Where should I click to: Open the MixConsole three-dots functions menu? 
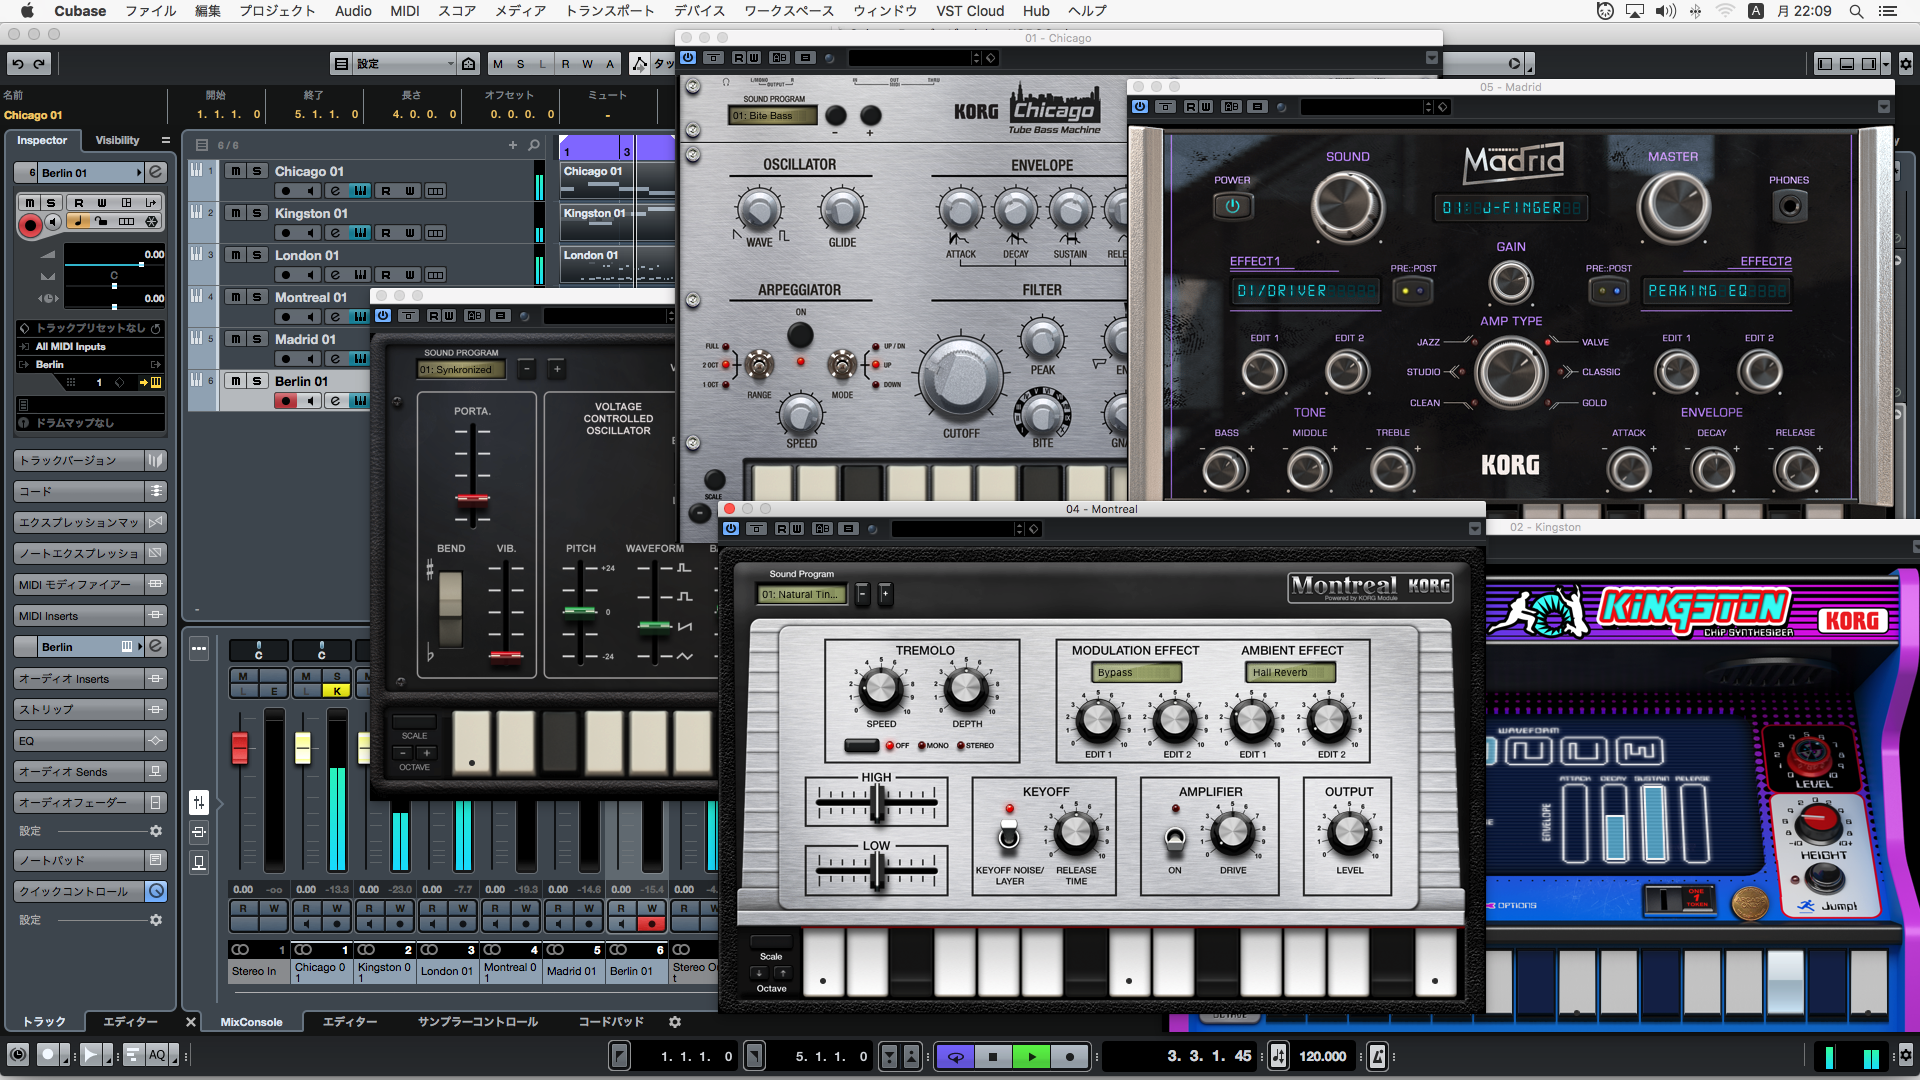pos(199,648)
